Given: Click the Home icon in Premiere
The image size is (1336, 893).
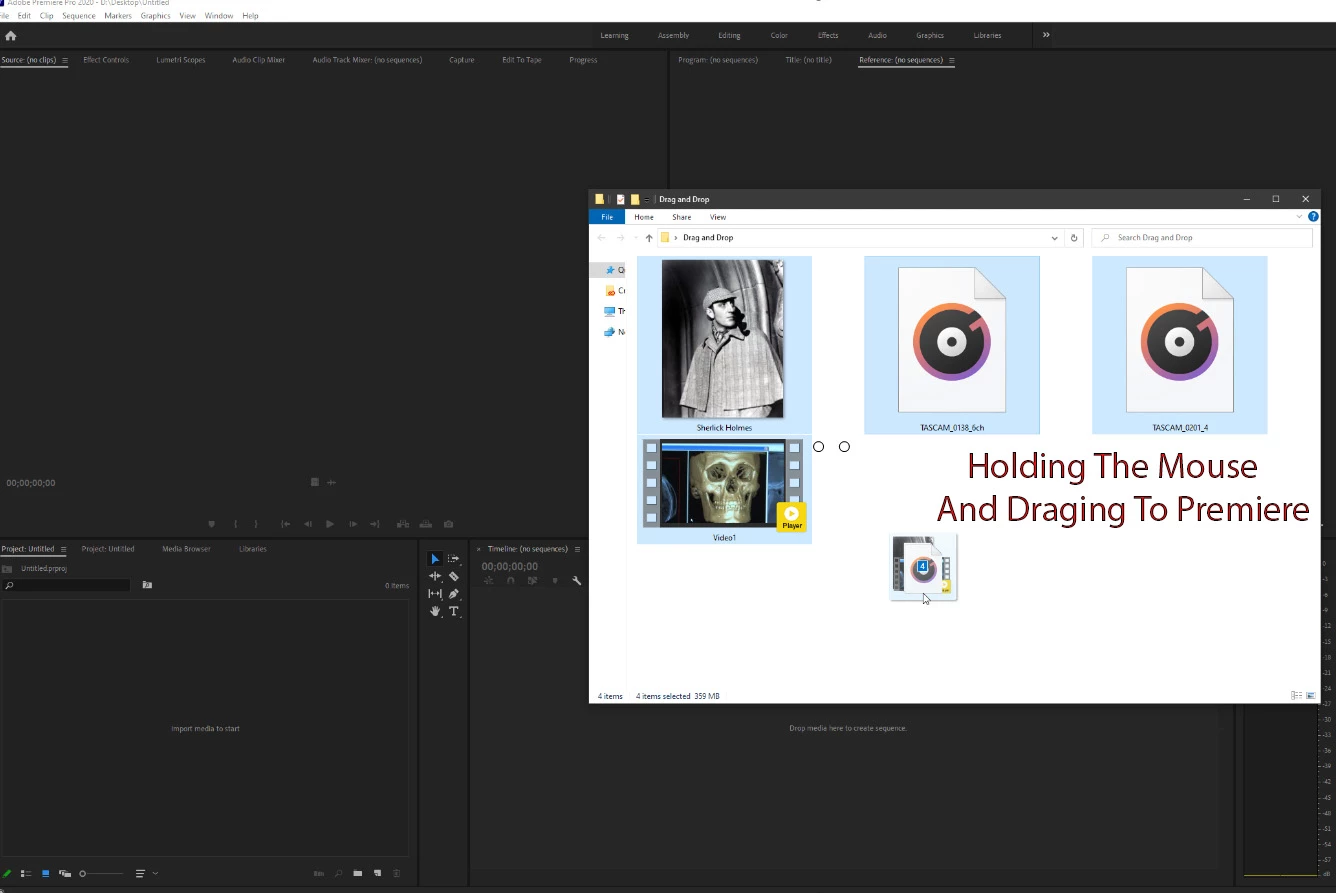Looking at the screenshot, I should pos(11,35).
